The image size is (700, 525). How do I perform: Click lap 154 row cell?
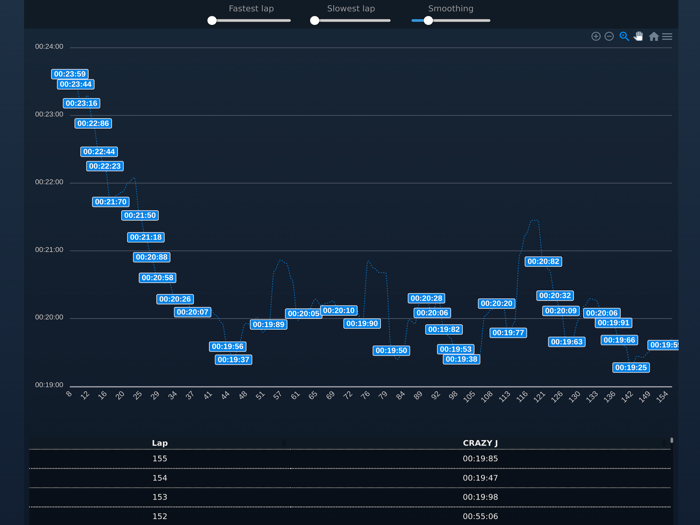(x=159, y=478)
